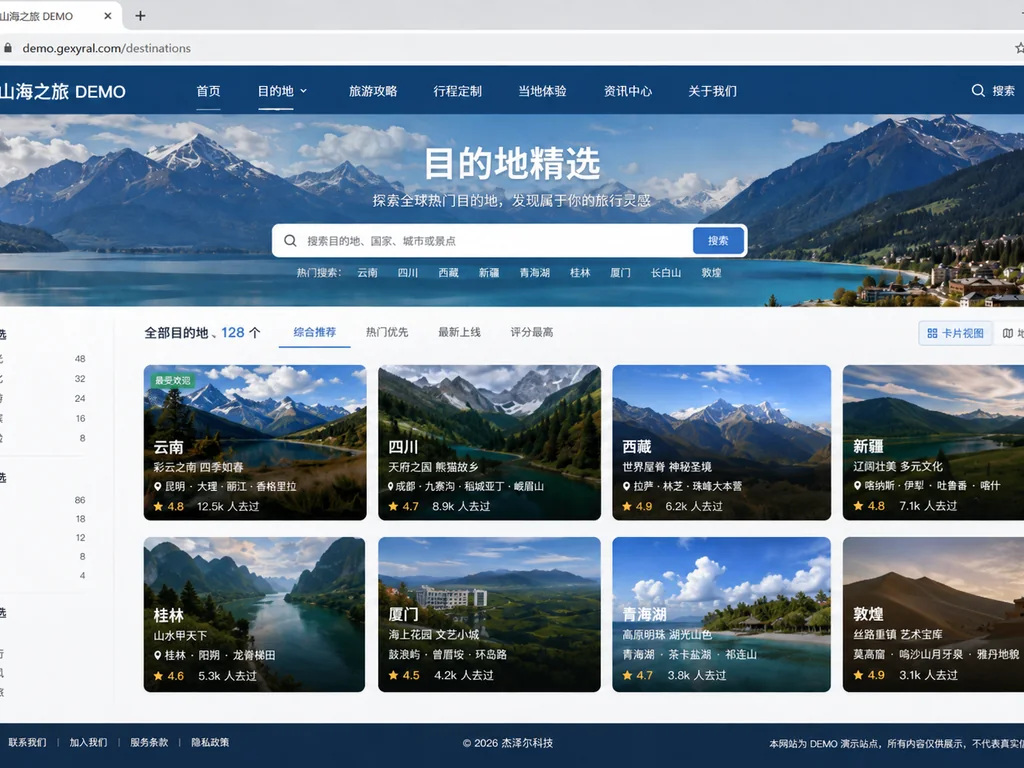Close the 山海之旅 DEMO browser tab

108,16
